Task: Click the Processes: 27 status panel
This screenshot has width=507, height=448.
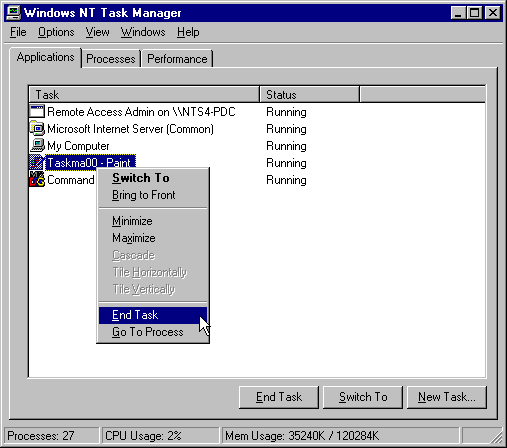Action: point(52,436)
